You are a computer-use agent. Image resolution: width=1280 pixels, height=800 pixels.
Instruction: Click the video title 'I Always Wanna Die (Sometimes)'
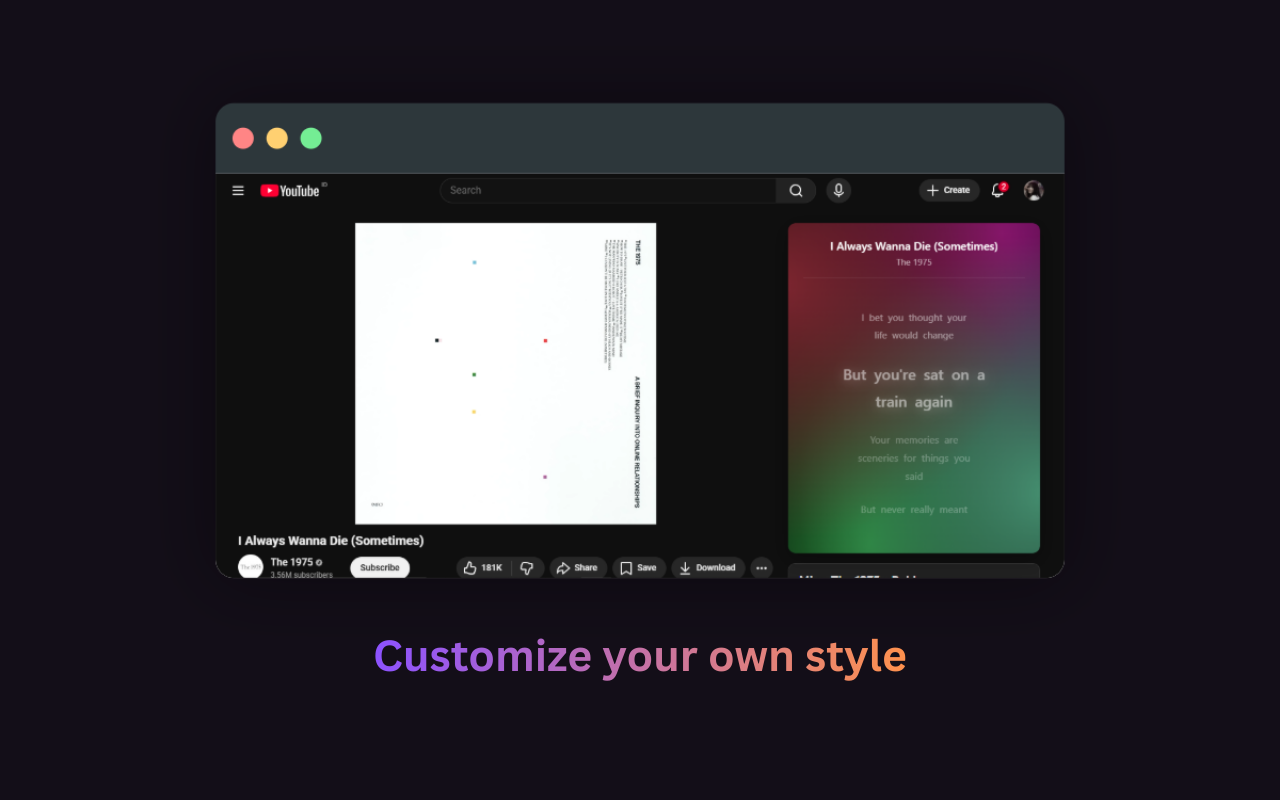(x=331, y=541)
